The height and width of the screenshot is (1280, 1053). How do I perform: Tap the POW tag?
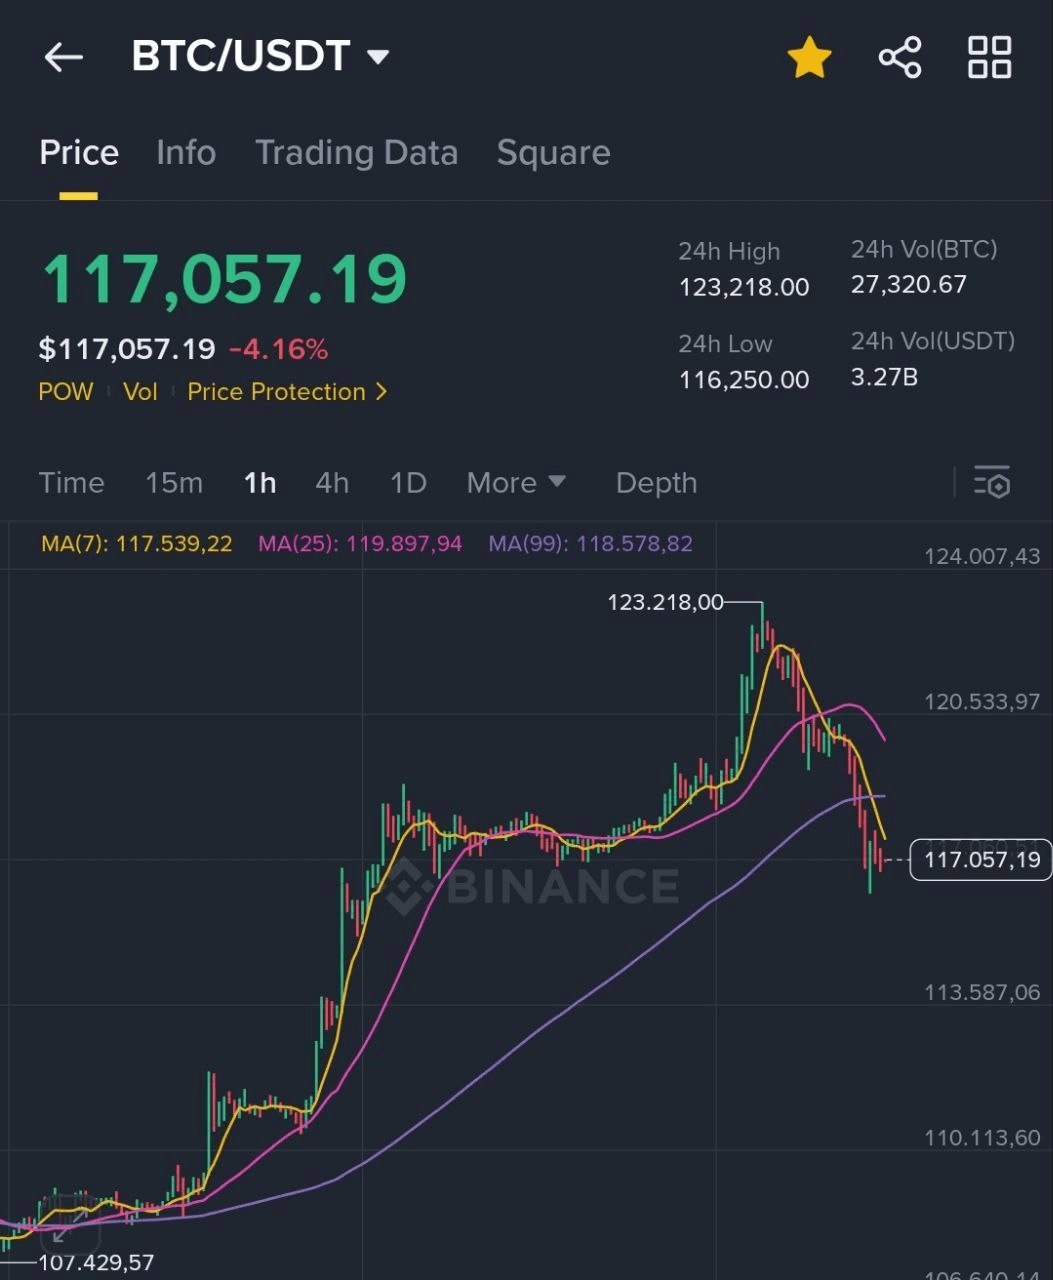pyautogui.click(x=66, y=392)
